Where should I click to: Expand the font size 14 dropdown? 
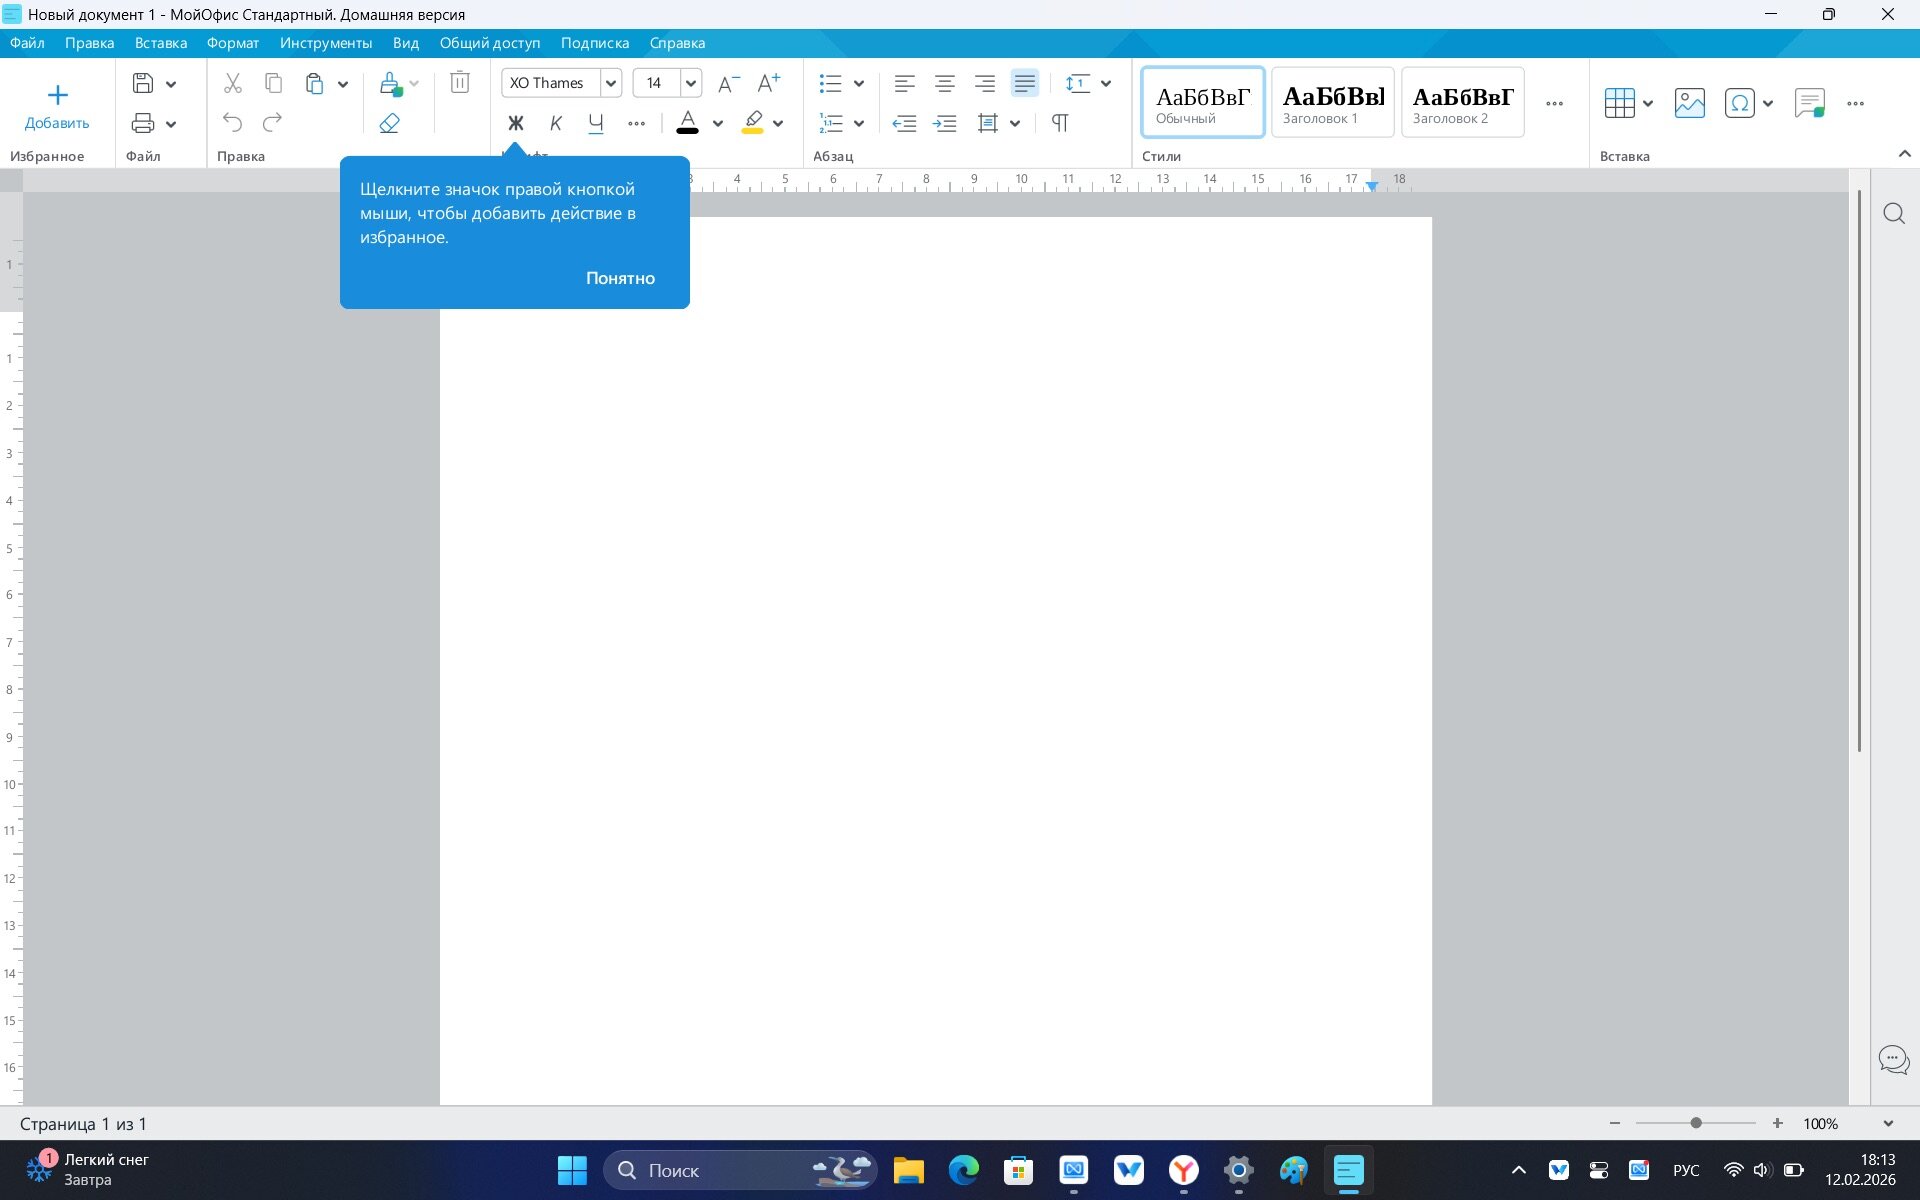coord(690,83)
